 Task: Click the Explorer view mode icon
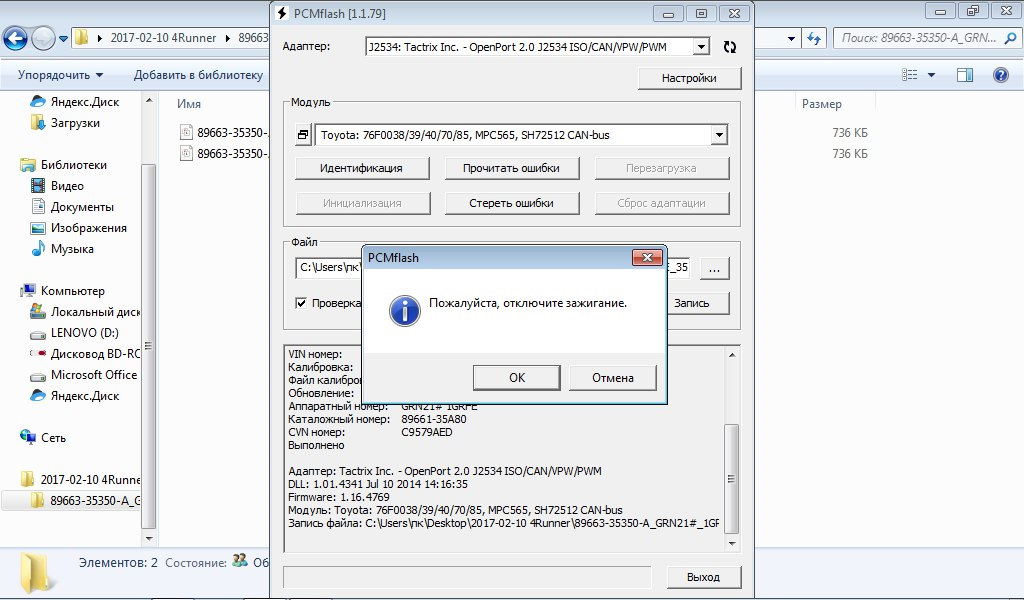coord(909,75)
